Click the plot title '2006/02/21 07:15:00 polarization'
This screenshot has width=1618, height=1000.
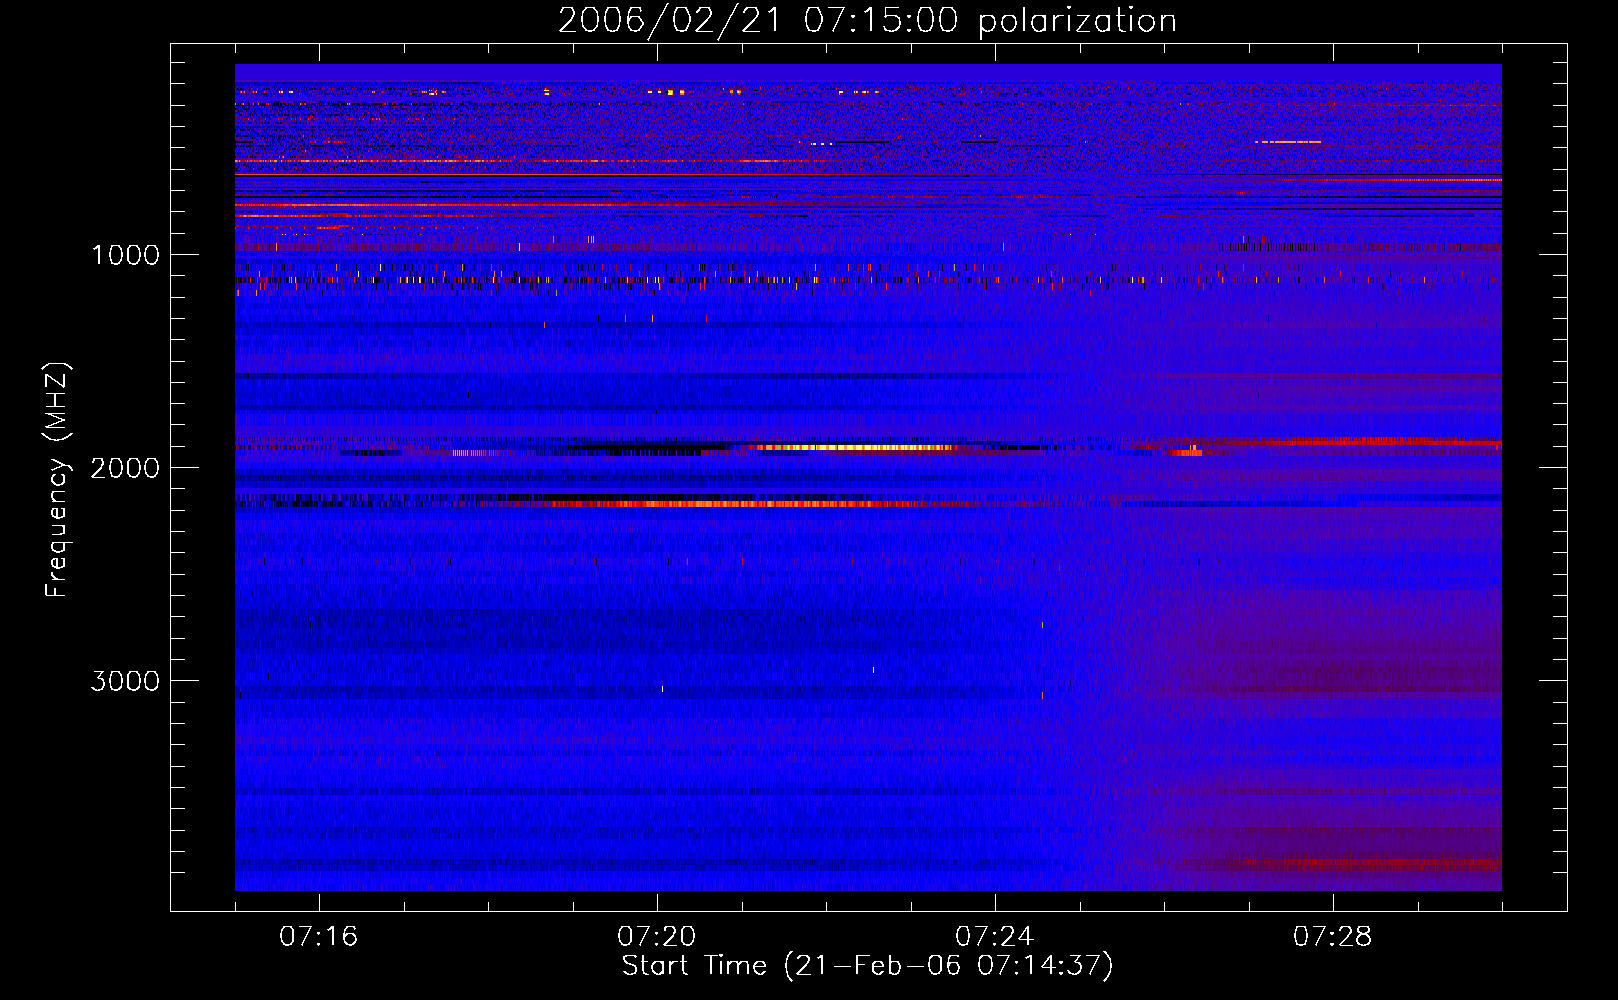867,21
